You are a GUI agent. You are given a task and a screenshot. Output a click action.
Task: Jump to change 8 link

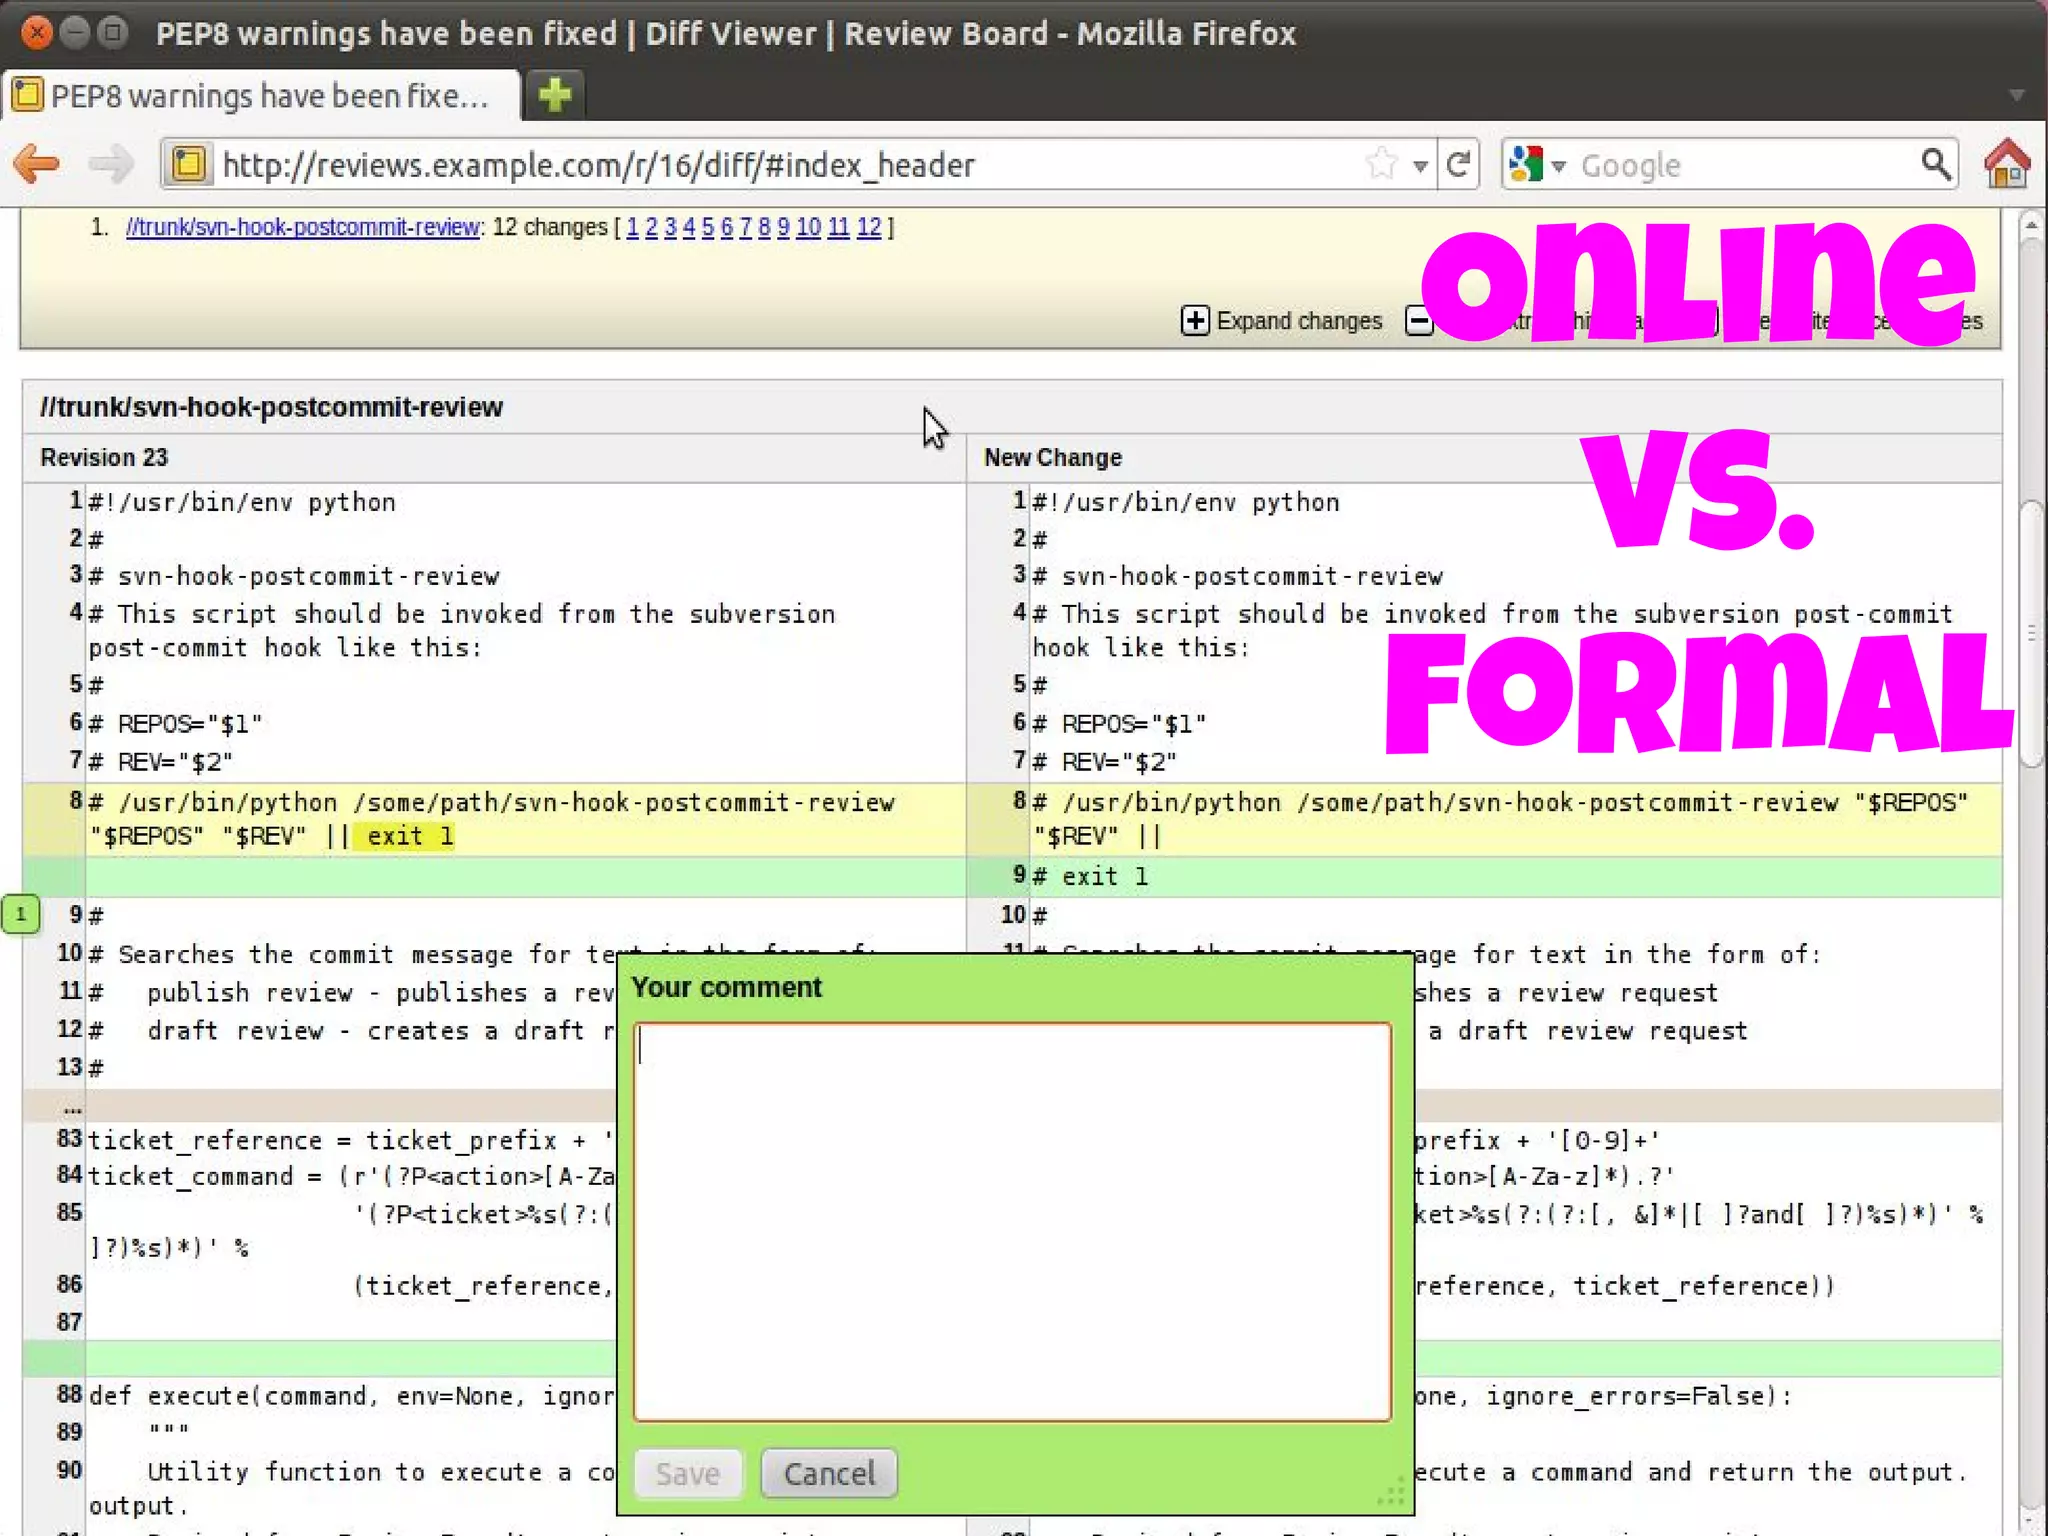click(764, 227)
